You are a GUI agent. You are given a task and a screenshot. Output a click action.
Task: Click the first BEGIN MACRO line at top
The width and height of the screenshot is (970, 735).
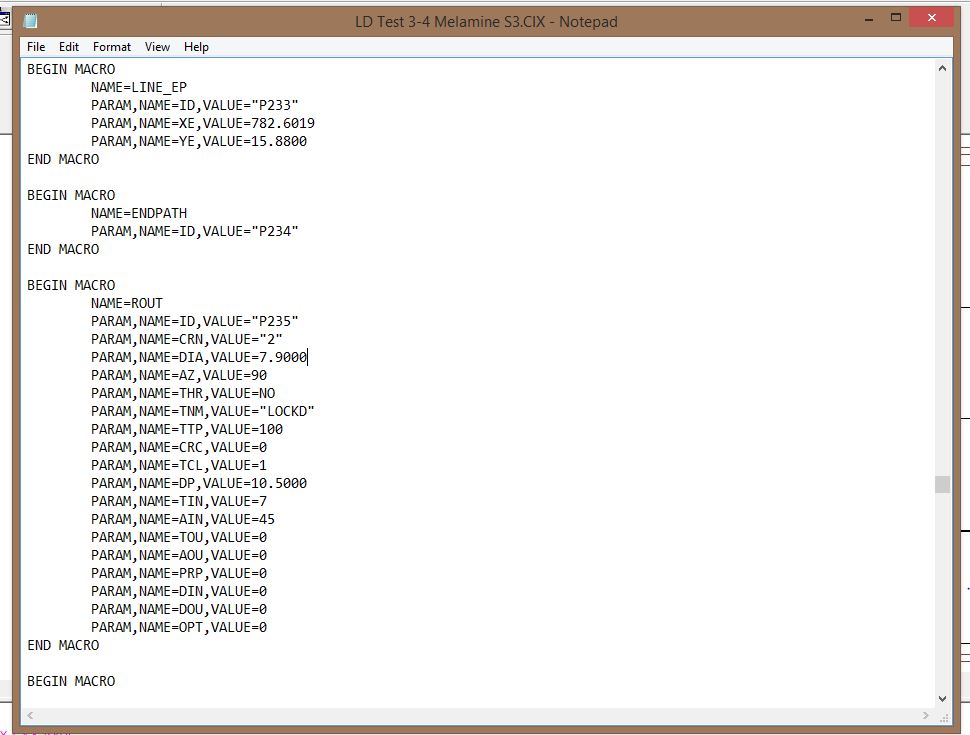(71, 69)
